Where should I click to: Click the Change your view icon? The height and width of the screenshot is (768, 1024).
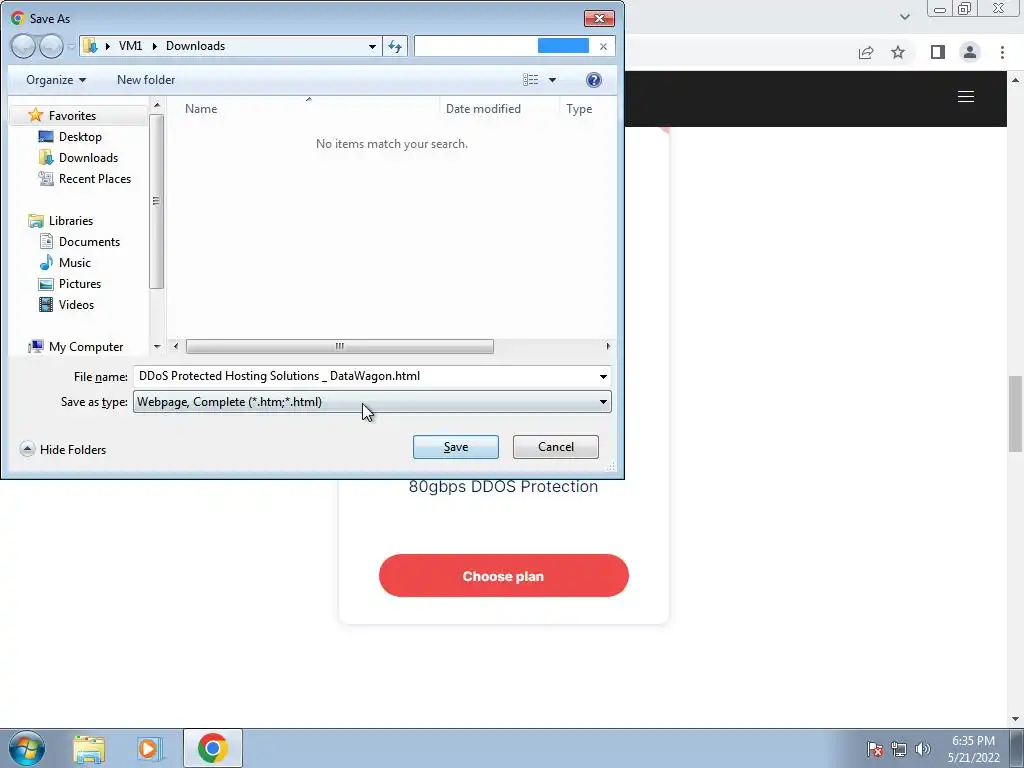[531, 80]
